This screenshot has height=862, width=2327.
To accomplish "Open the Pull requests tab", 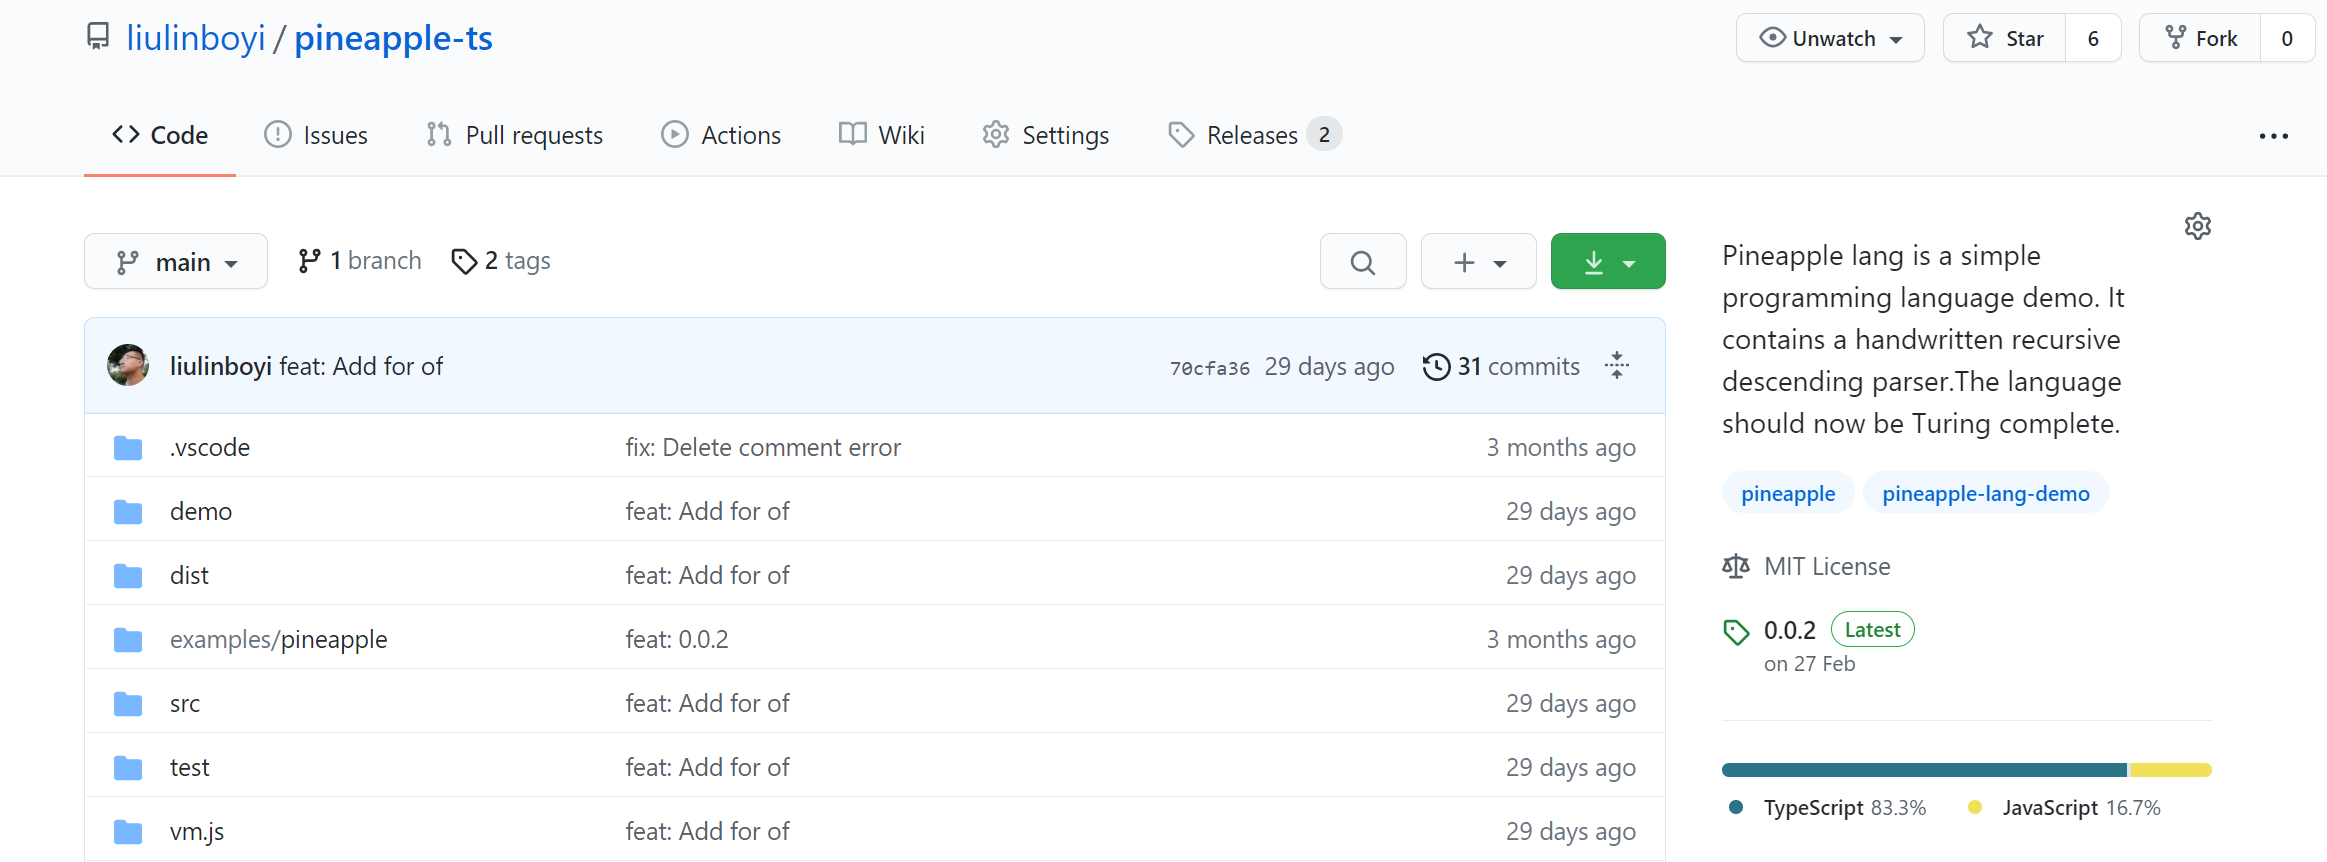I will (x=515, y=135).
